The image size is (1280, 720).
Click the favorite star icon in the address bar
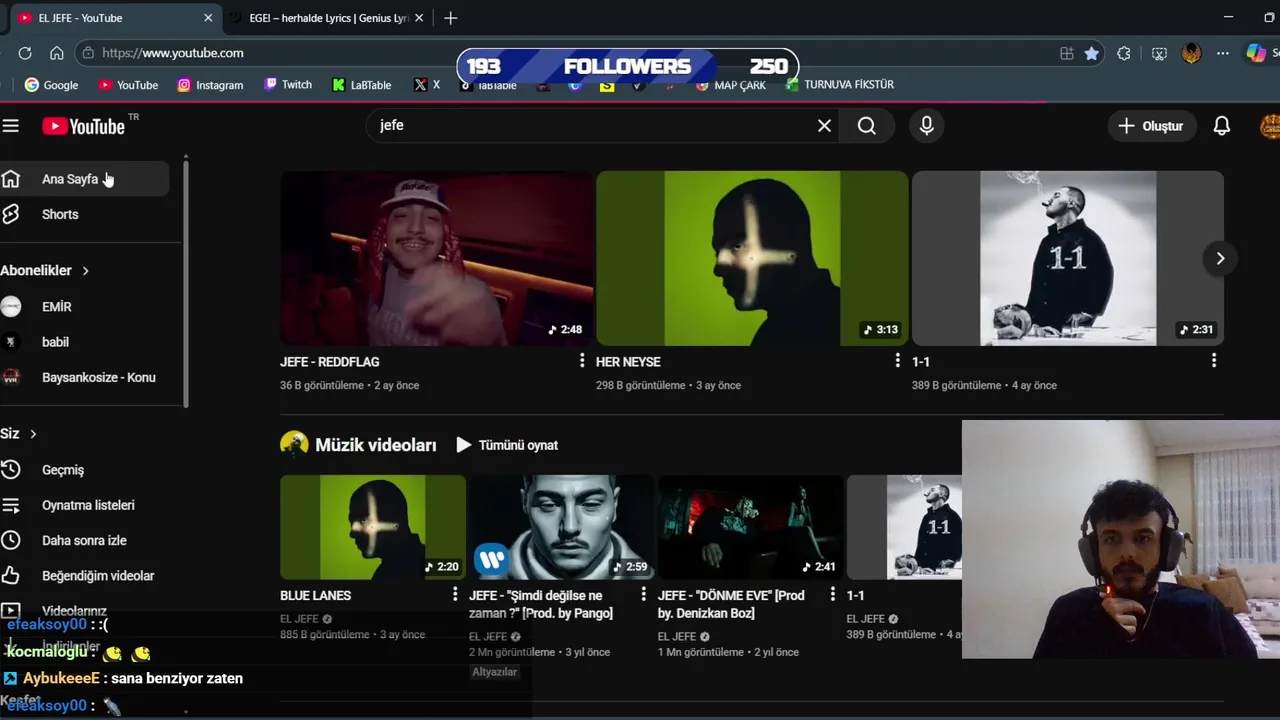pos(1092,53)
